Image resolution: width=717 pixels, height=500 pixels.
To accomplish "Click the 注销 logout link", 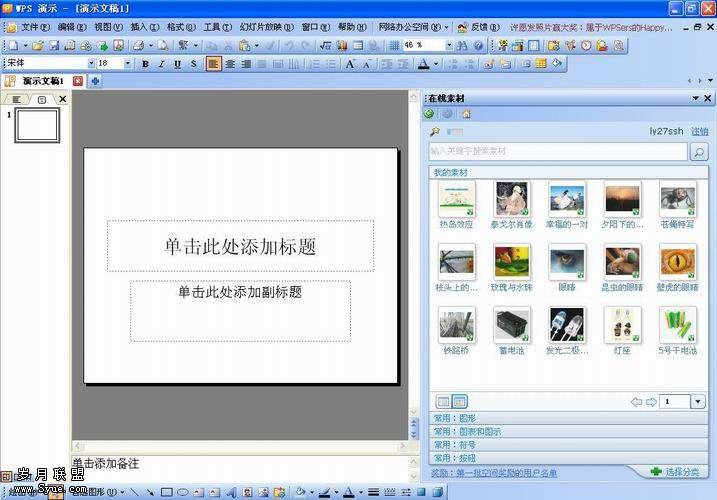I will click(x=699, y=131).
